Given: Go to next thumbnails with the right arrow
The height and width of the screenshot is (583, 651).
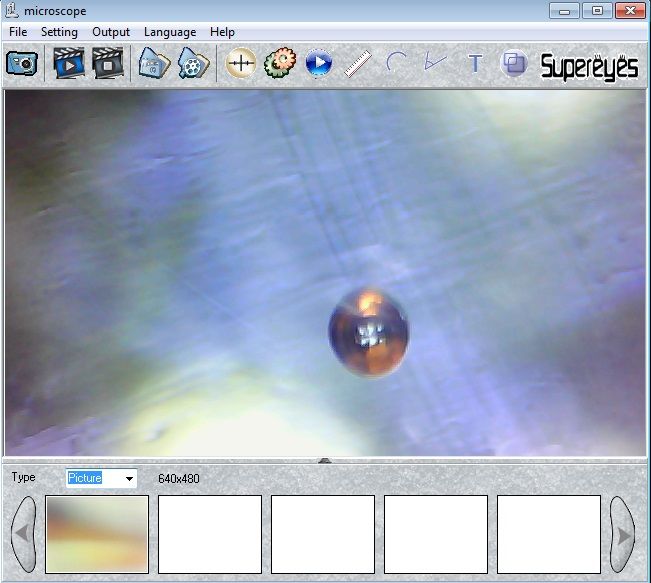Looking at the screenshot, I should [622, 535].
